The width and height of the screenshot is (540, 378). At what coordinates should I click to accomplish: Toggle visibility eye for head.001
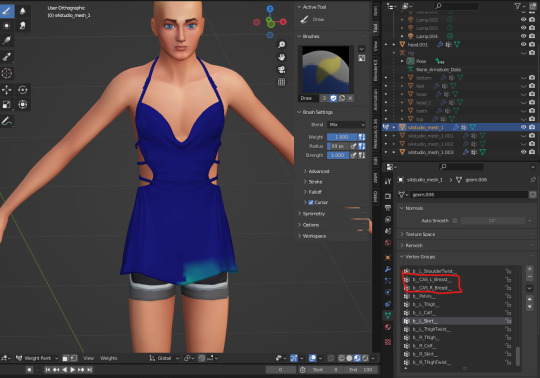(x=523, y=44)
